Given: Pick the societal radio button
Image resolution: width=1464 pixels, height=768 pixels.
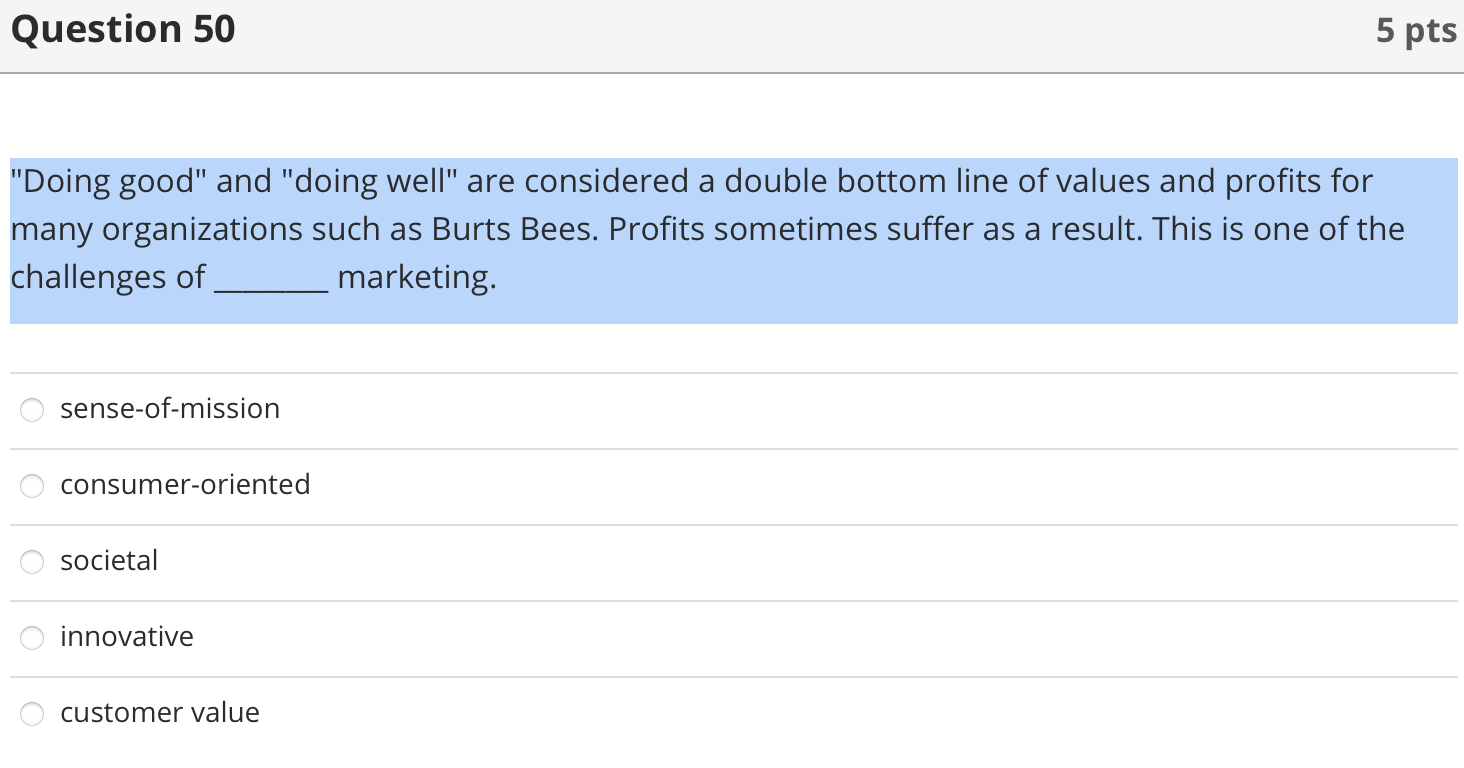Looking at the screenshot, I should tap(33, 562).
